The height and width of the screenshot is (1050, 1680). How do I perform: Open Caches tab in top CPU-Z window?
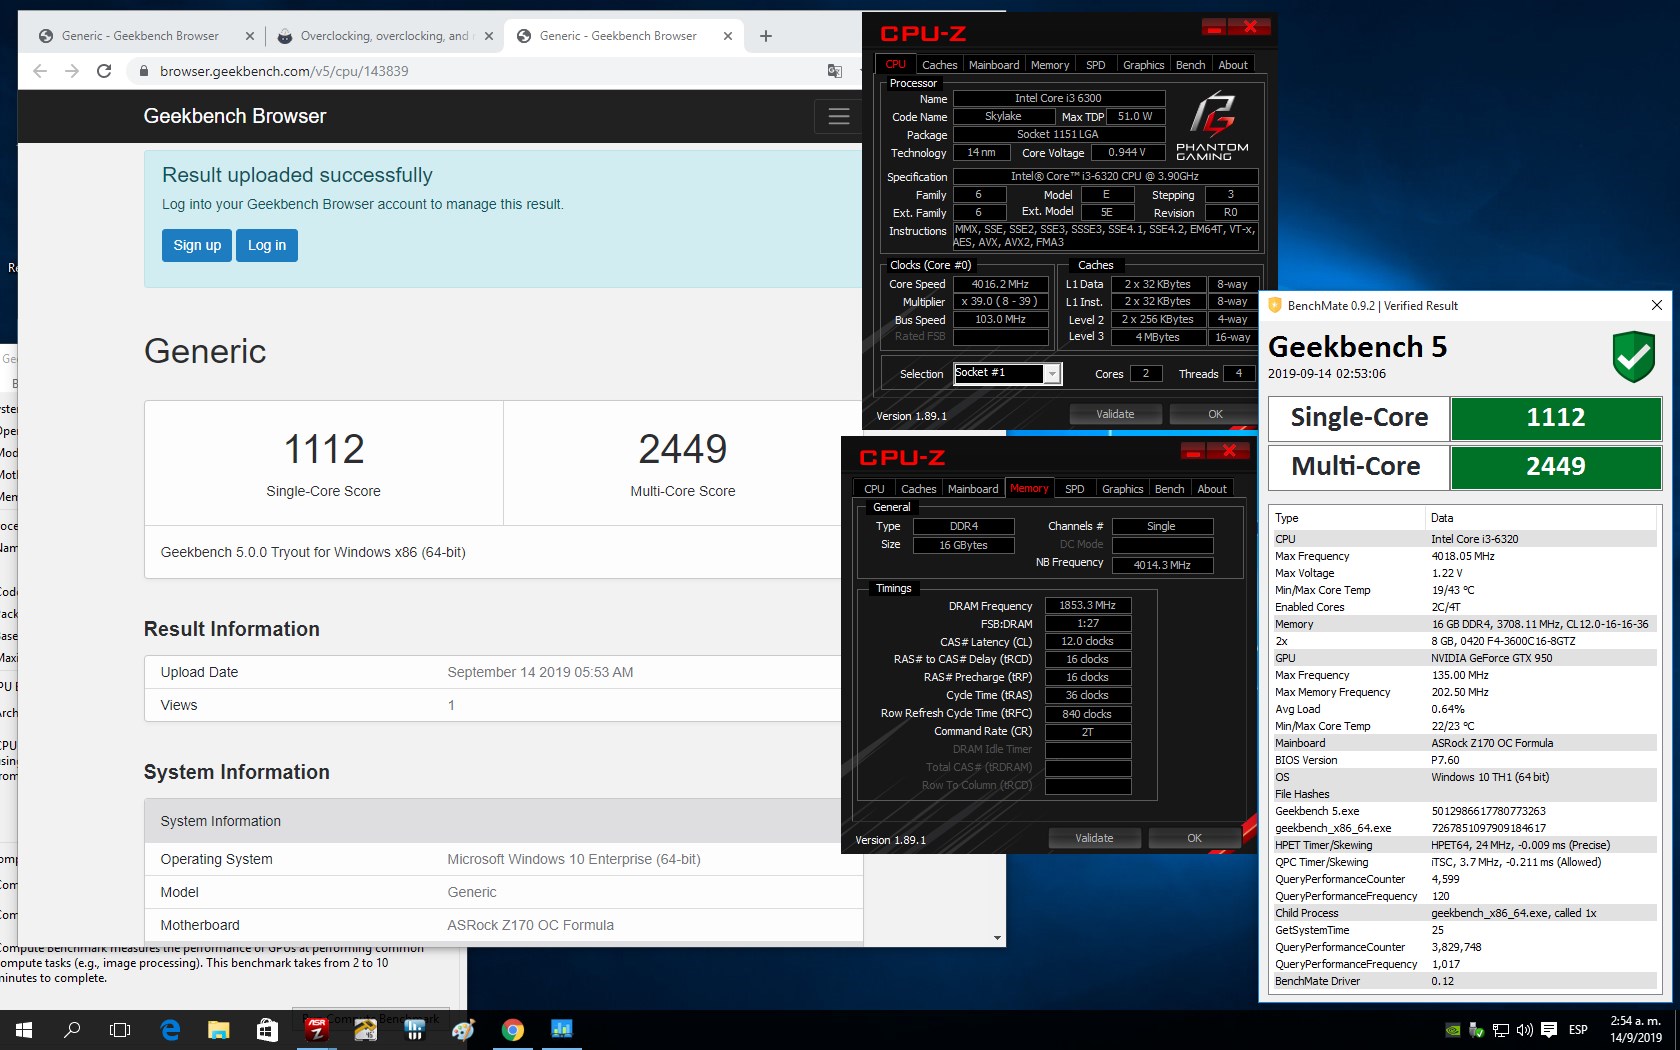coord(939,65)
